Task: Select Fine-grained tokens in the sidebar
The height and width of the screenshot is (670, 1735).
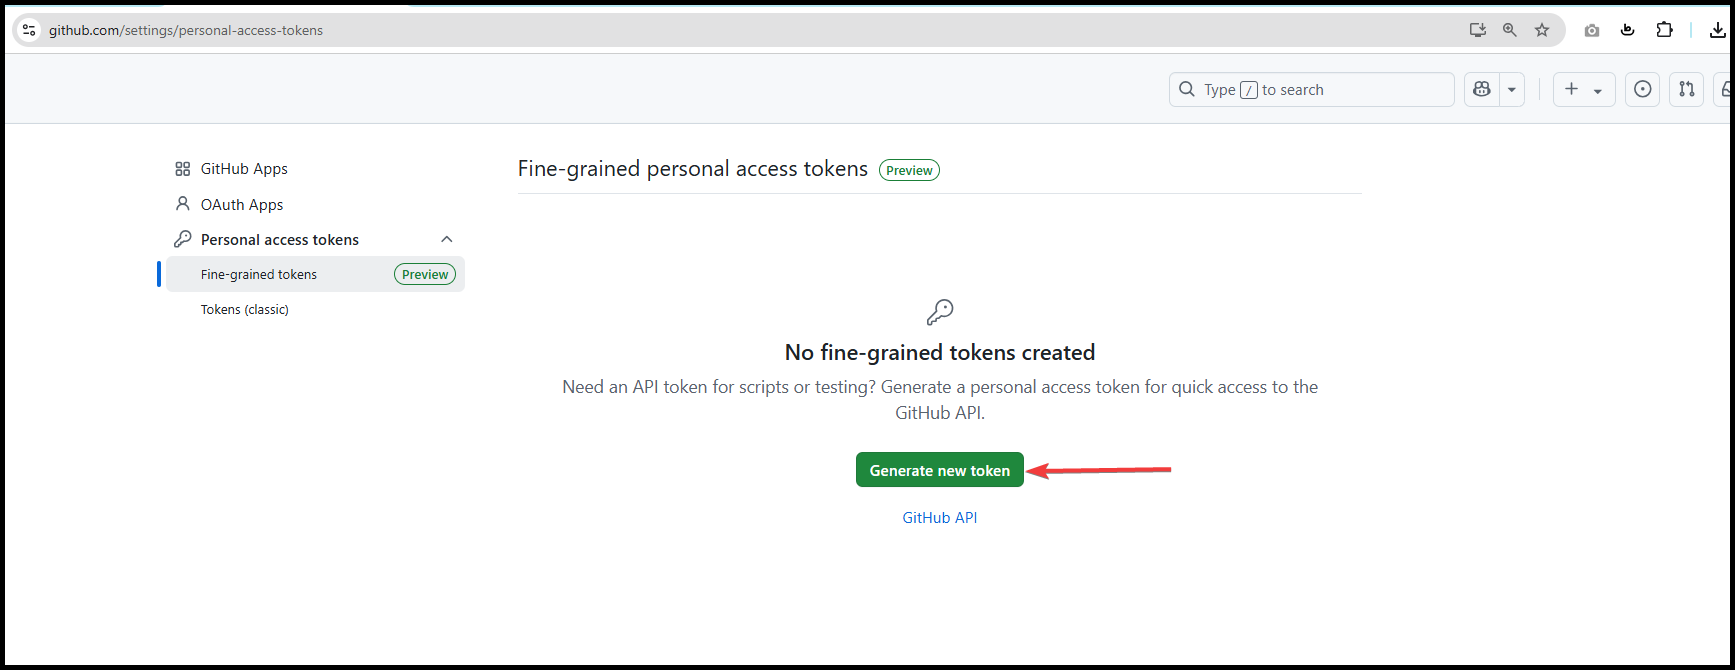Action: coord(315,274)
